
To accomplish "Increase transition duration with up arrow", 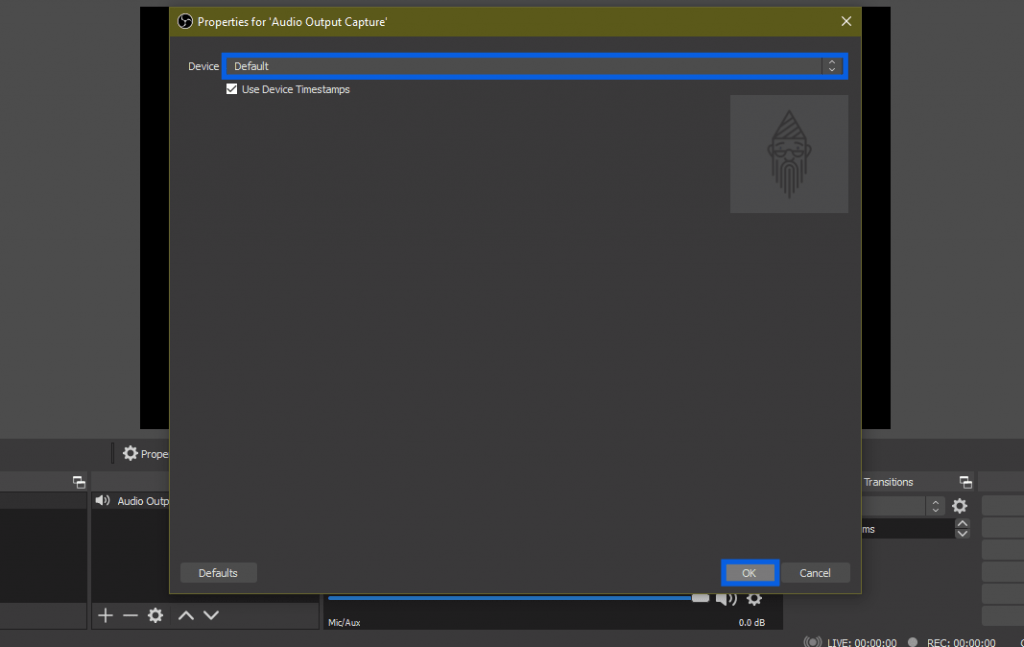I will pyautogui.click(x=962, y=524).
